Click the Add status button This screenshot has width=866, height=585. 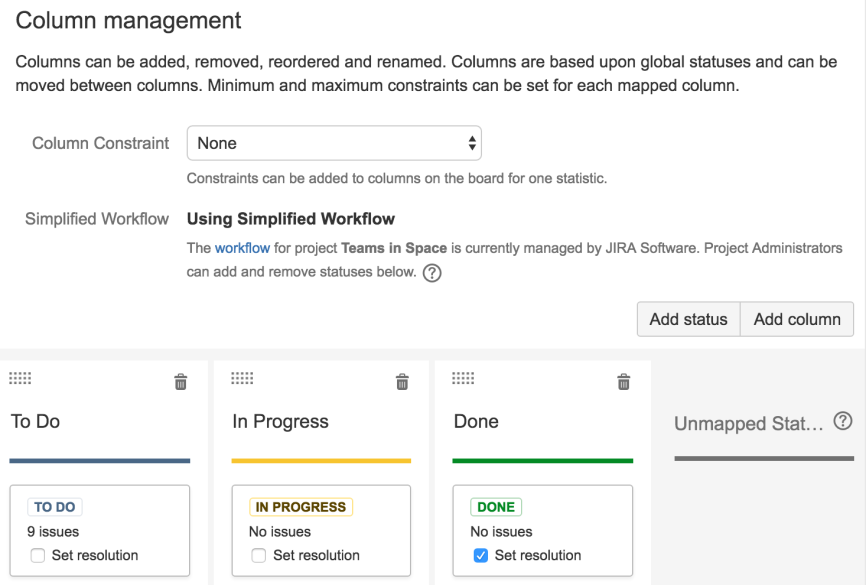[x=688, y=319]
